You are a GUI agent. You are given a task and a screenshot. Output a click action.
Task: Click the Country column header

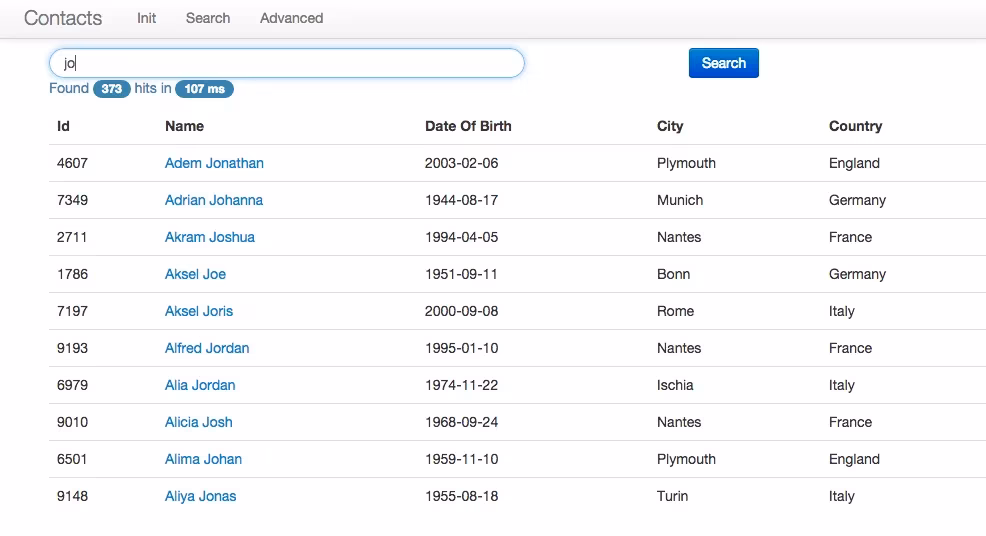tap(855, 126)
